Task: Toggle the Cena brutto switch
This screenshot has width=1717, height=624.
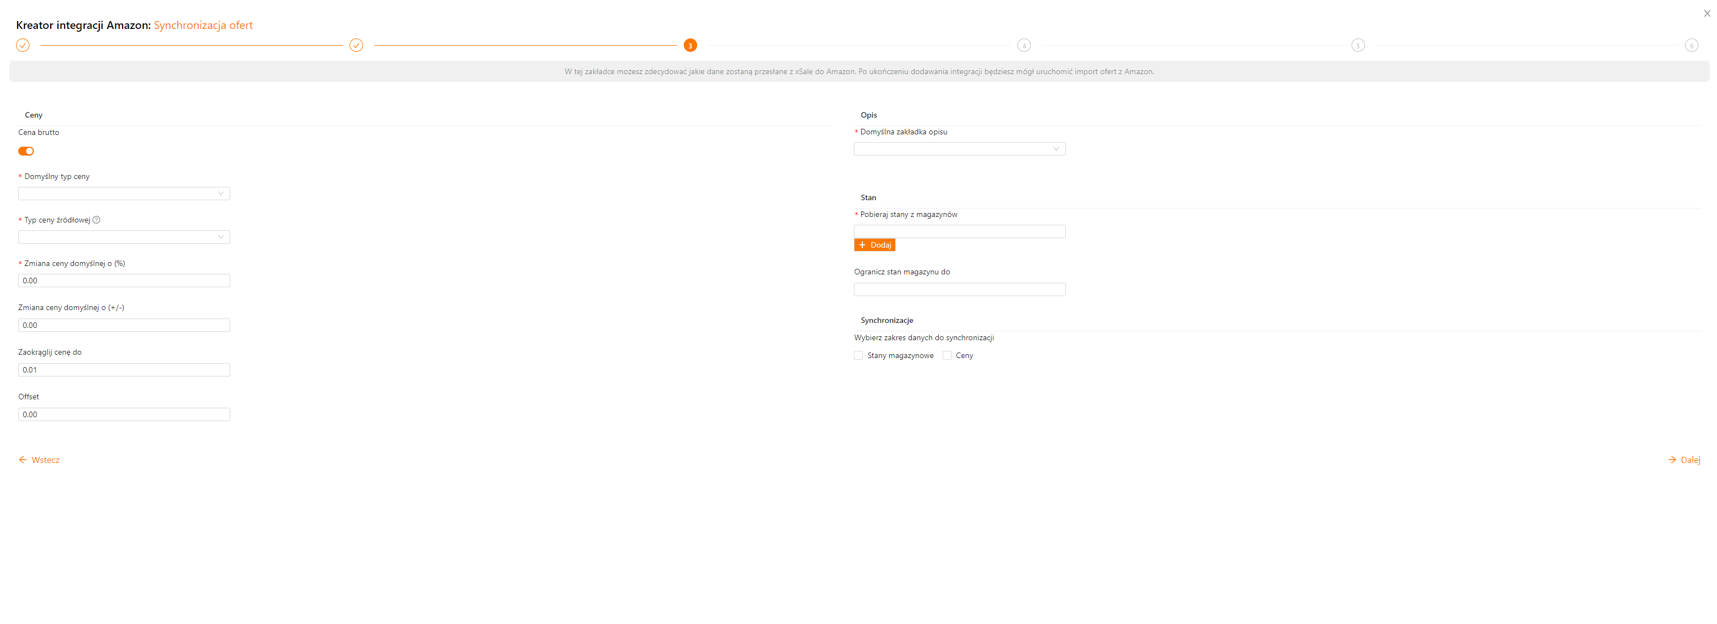Action: pyautogui.click(x=26, y=151)
